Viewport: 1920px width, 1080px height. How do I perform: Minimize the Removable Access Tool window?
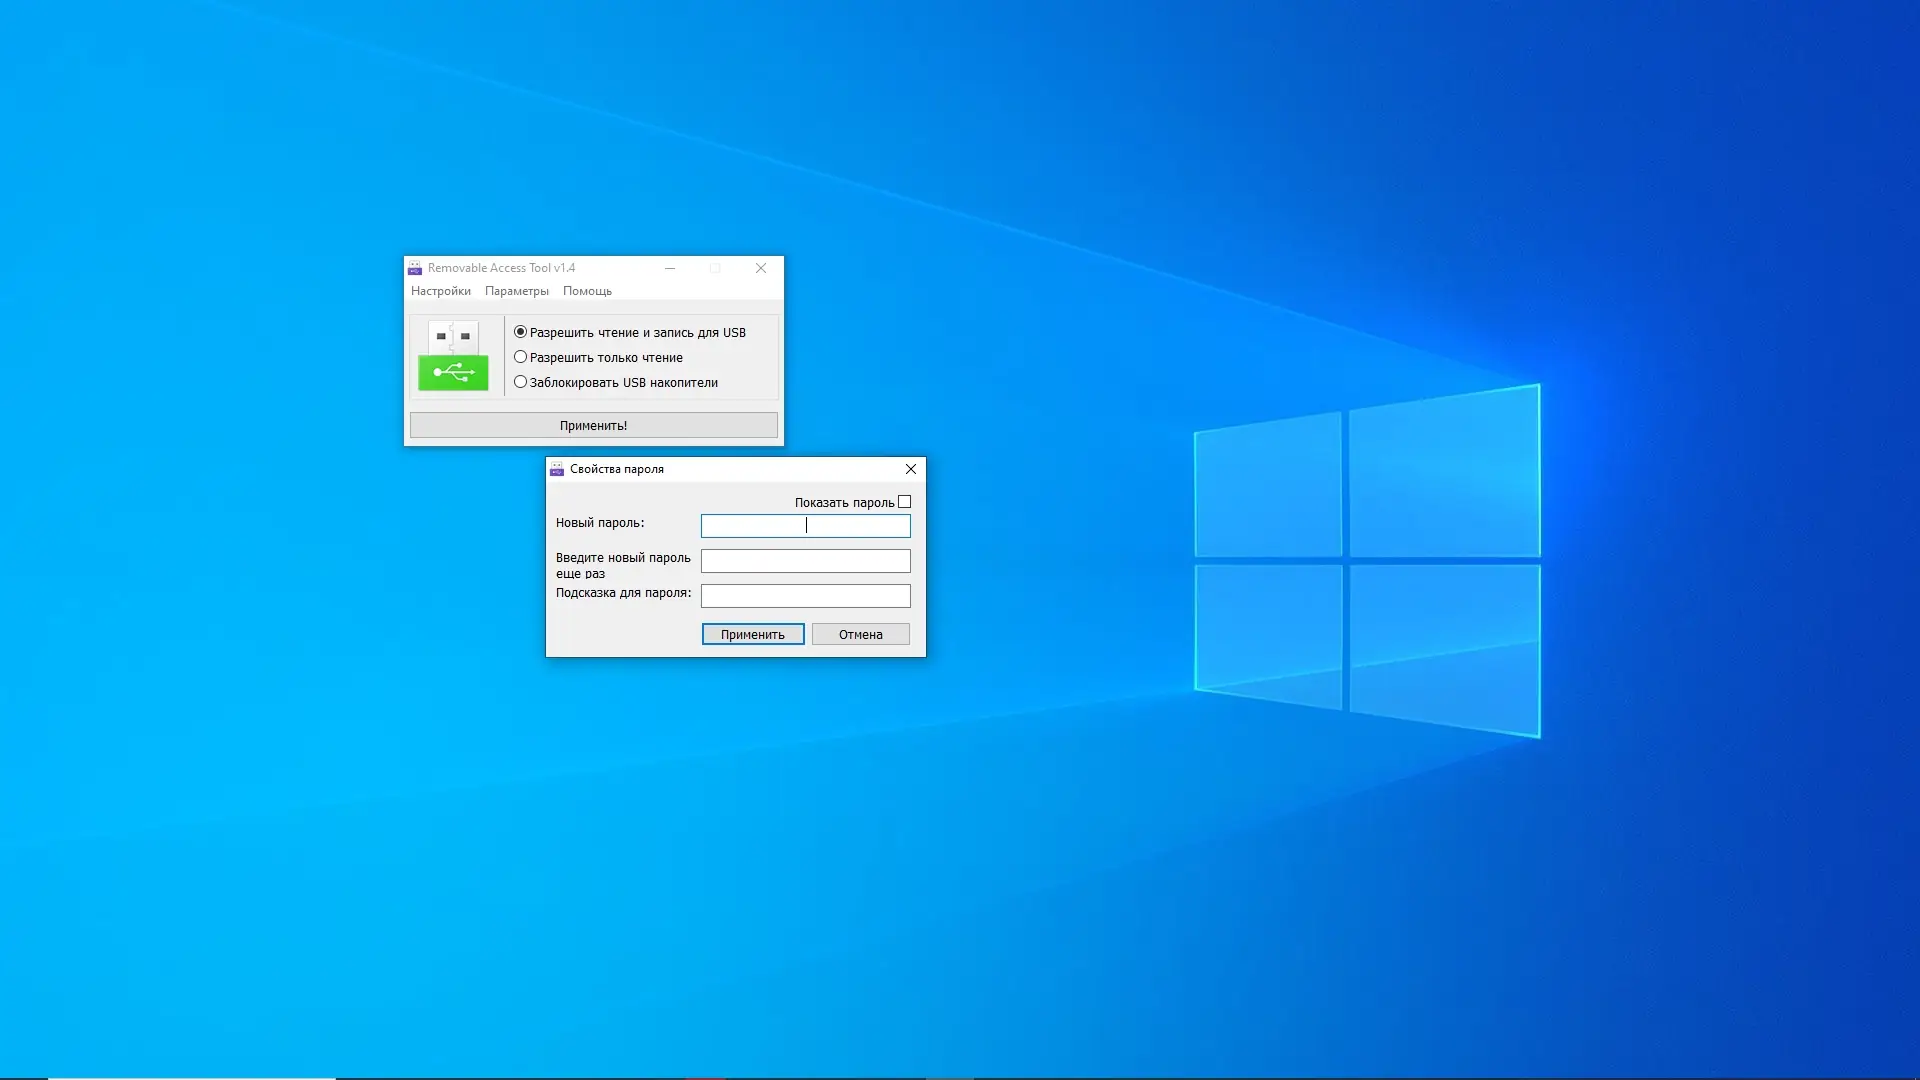coord(670,268)
